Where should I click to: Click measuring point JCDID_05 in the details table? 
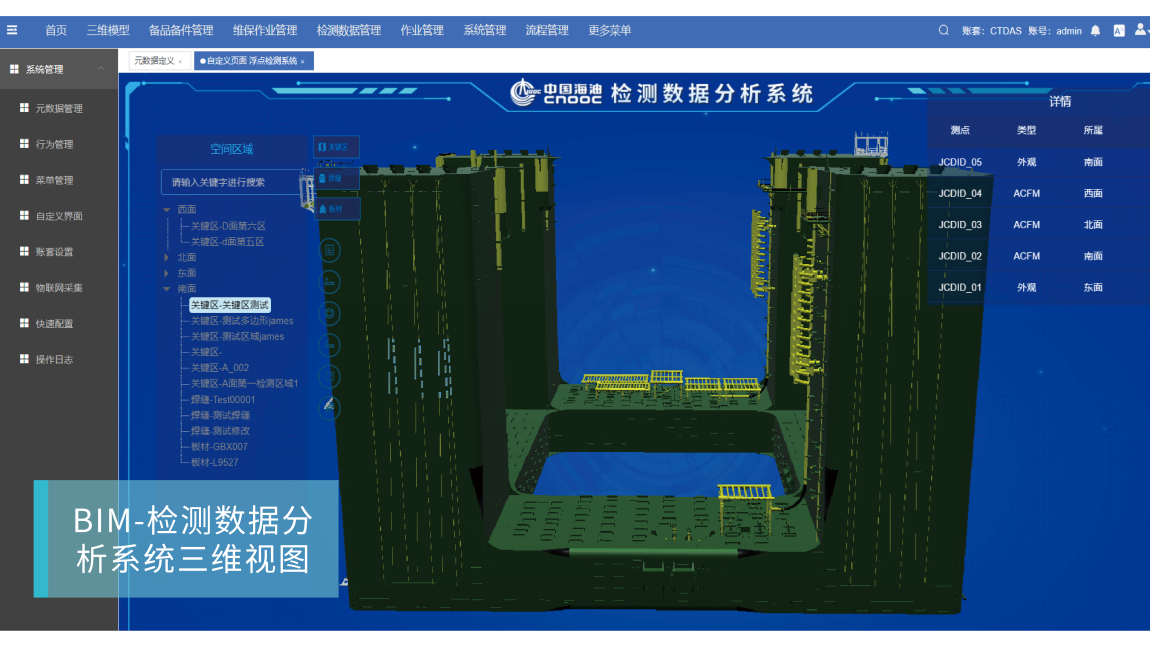coord(960,162)
